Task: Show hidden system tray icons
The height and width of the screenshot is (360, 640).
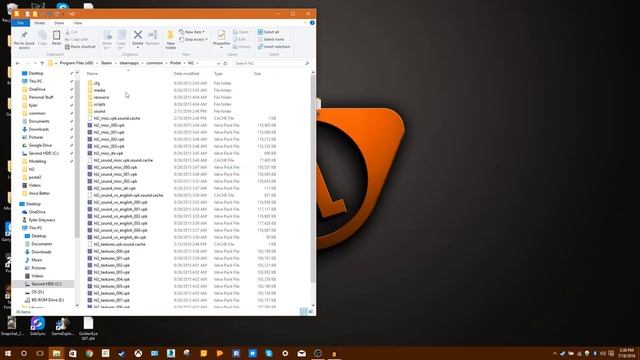Action: pos(554,353)
